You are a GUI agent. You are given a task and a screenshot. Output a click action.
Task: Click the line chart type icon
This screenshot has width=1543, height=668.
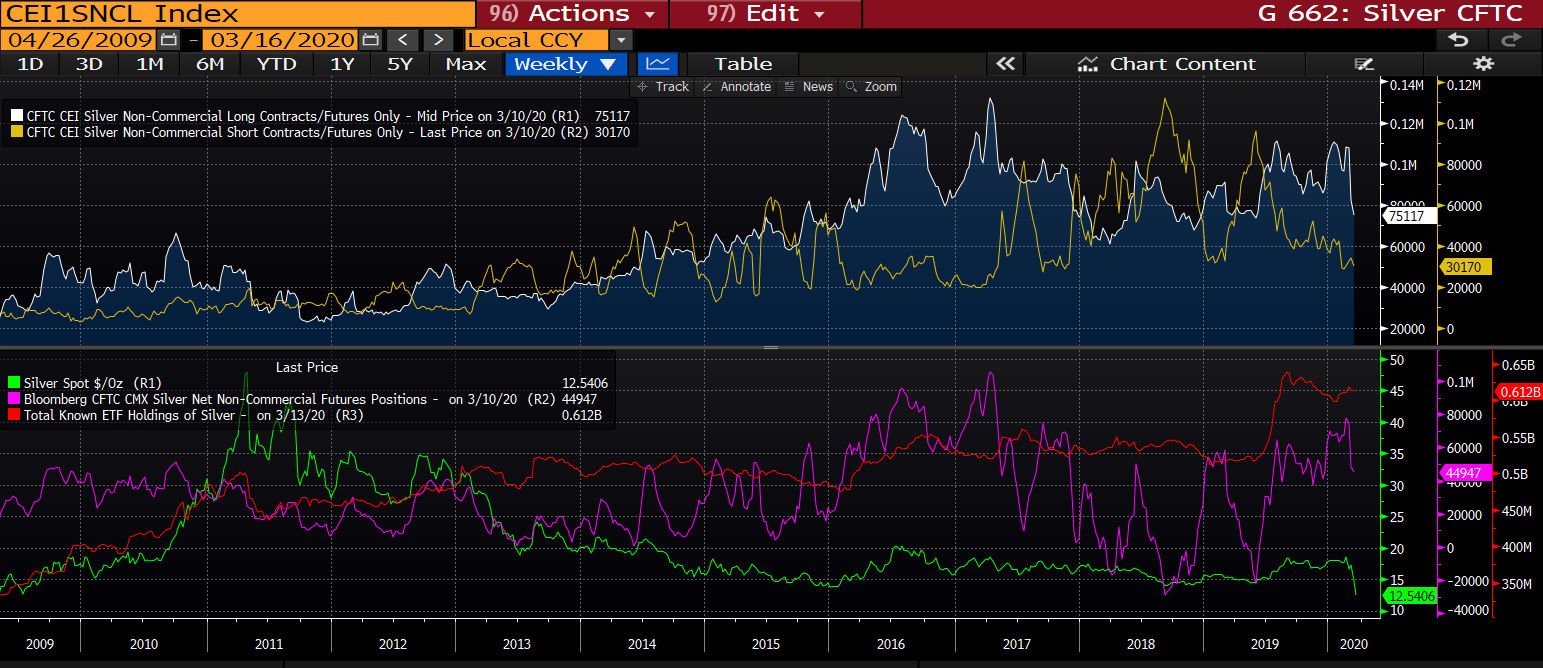coord(657,64)
